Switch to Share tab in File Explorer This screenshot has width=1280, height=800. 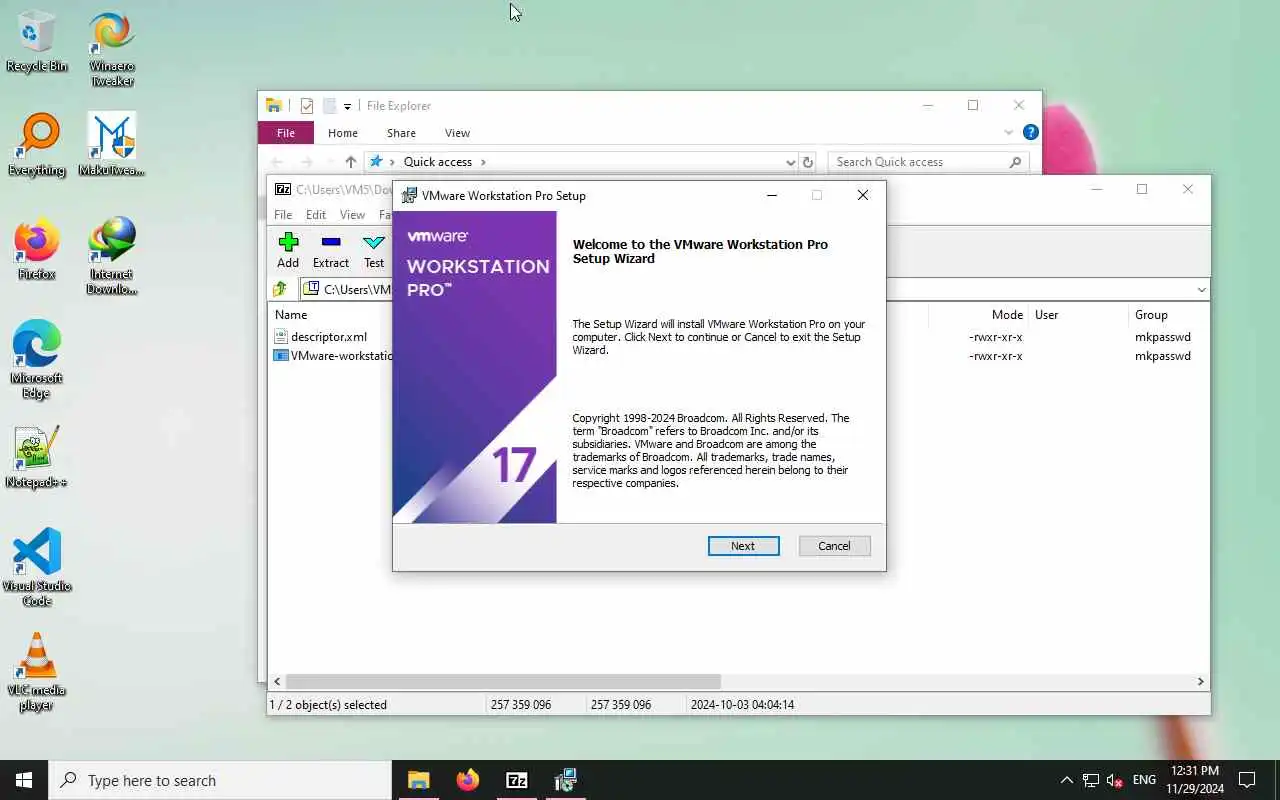[x=401, y=133]
